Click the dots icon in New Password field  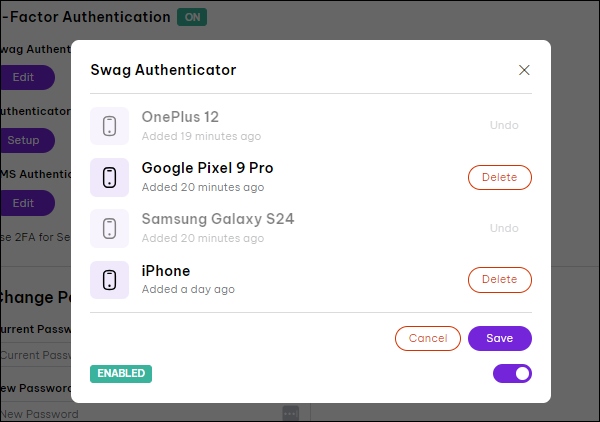coord(291,412)
